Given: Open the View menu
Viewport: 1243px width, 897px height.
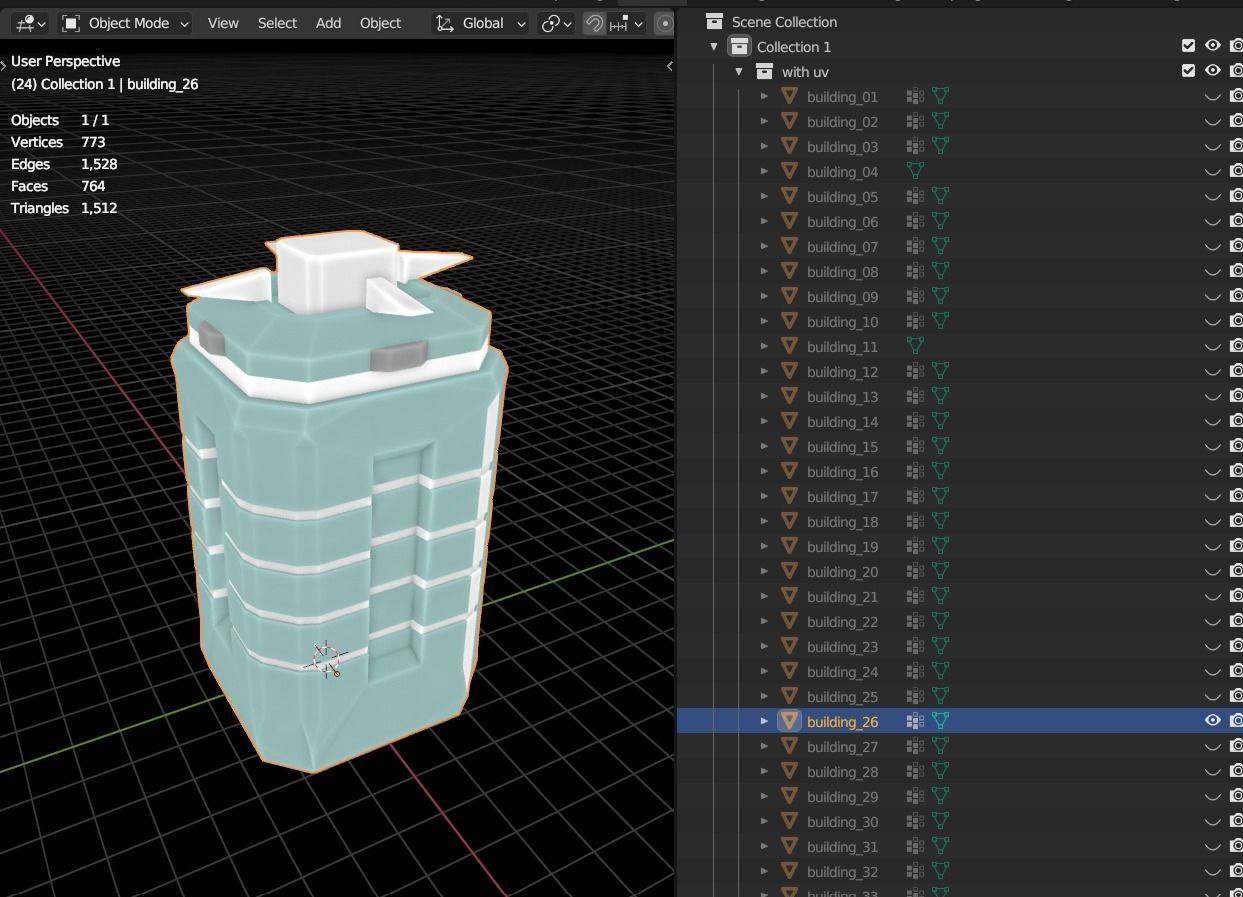Looking at the screenshot, I should 223,23.
